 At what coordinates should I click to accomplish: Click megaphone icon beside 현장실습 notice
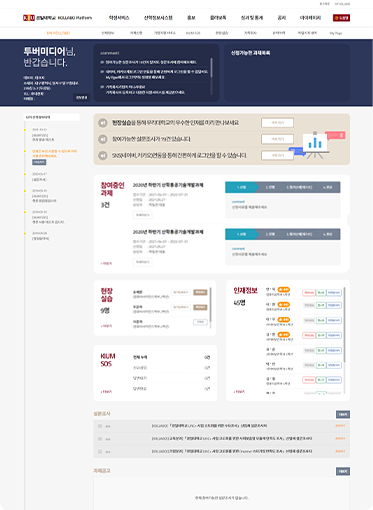click(x=103, y=123)
